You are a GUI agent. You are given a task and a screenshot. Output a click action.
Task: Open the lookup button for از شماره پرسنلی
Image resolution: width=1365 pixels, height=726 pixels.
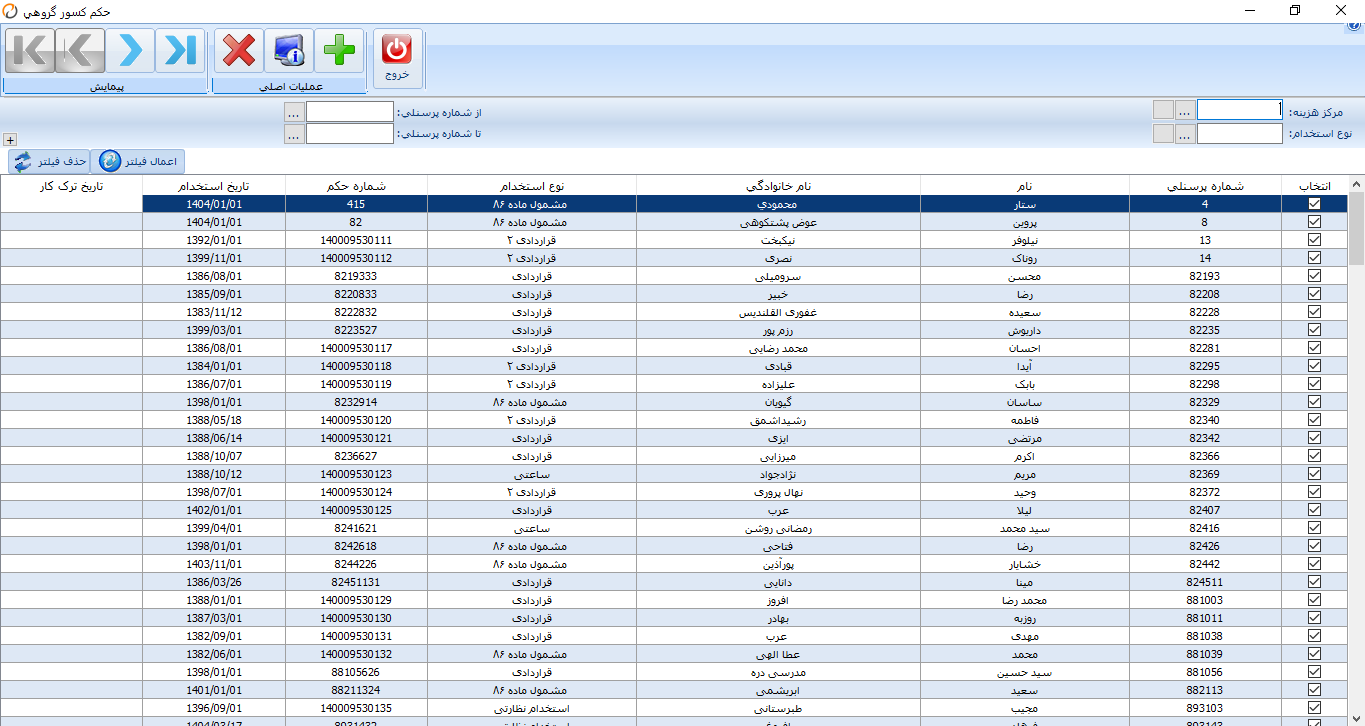click(x=294, y=112)
